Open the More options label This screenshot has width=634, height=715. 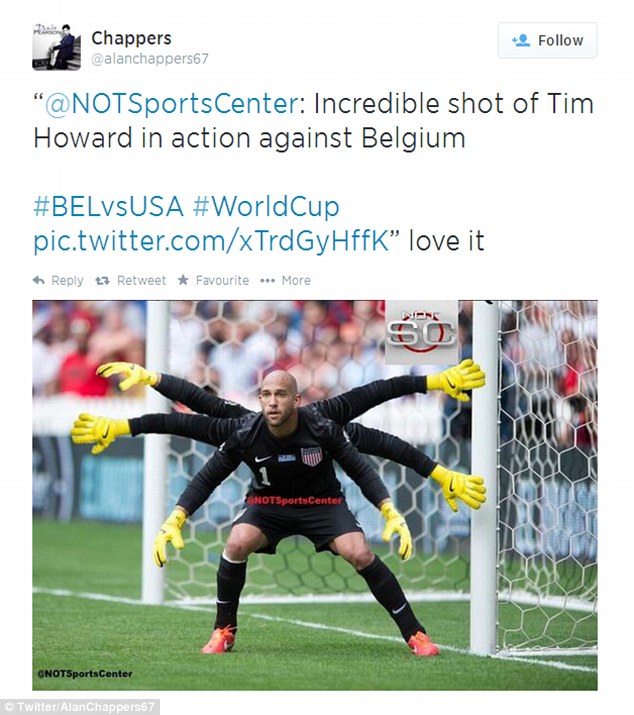(296, 280)
